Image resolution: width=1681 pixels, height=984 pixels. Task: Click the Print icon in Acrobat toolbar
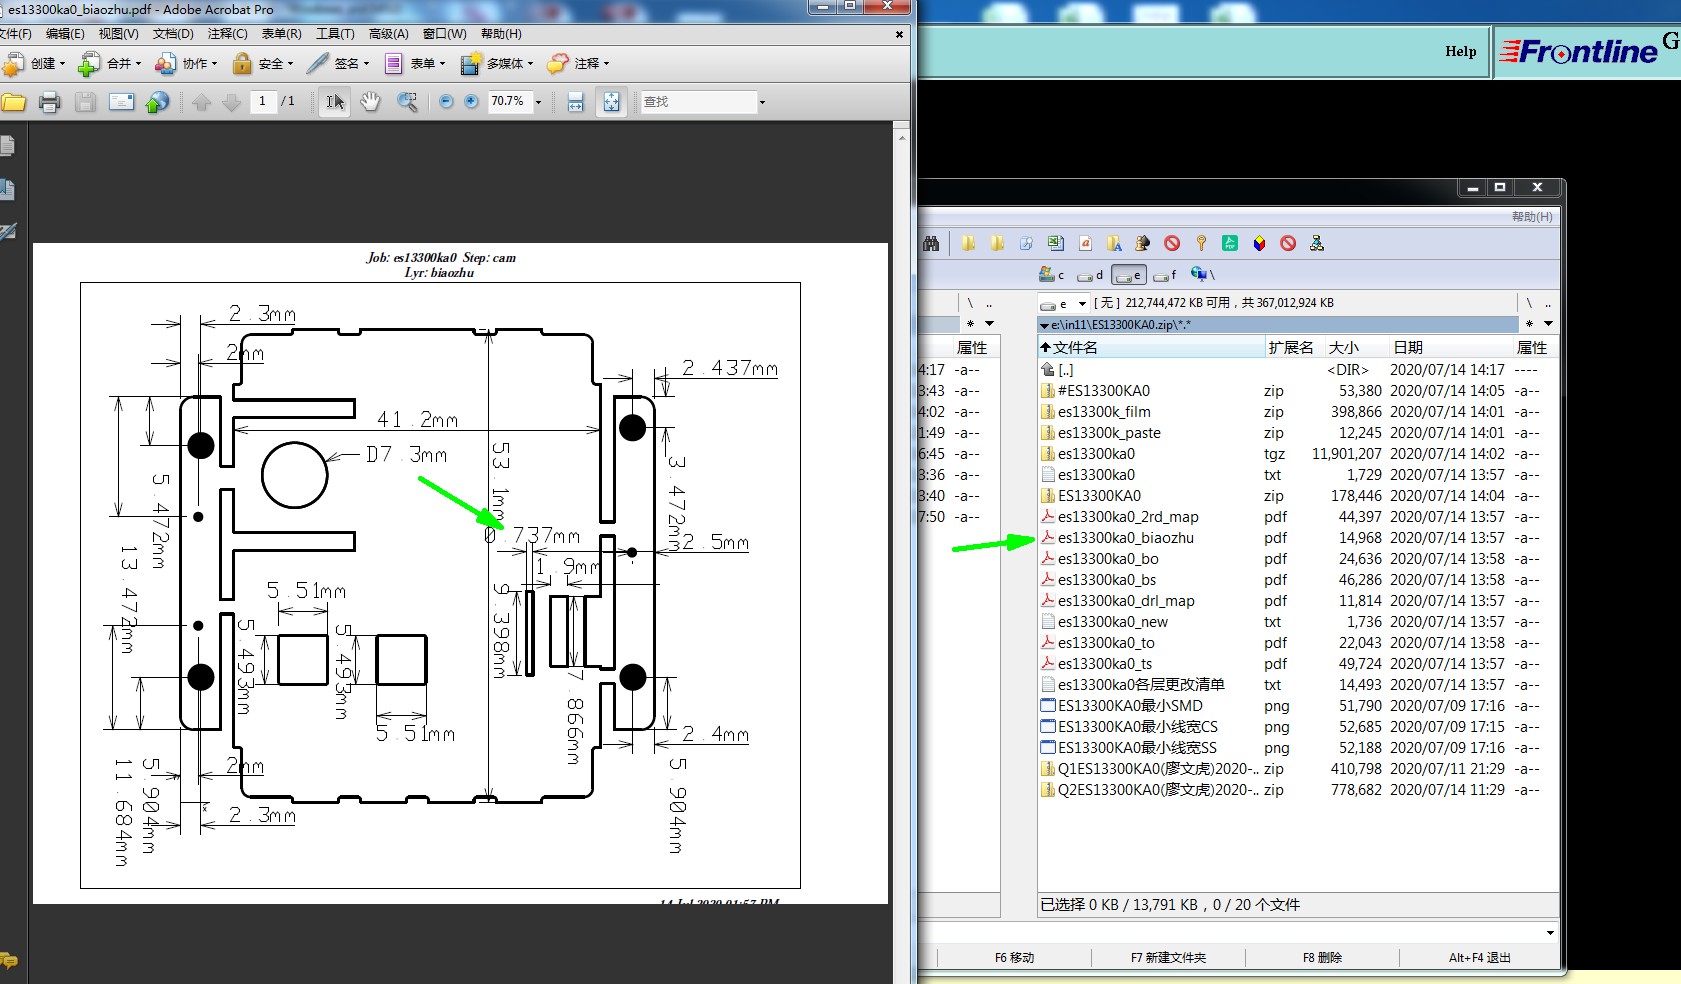[x=49, y=102]
